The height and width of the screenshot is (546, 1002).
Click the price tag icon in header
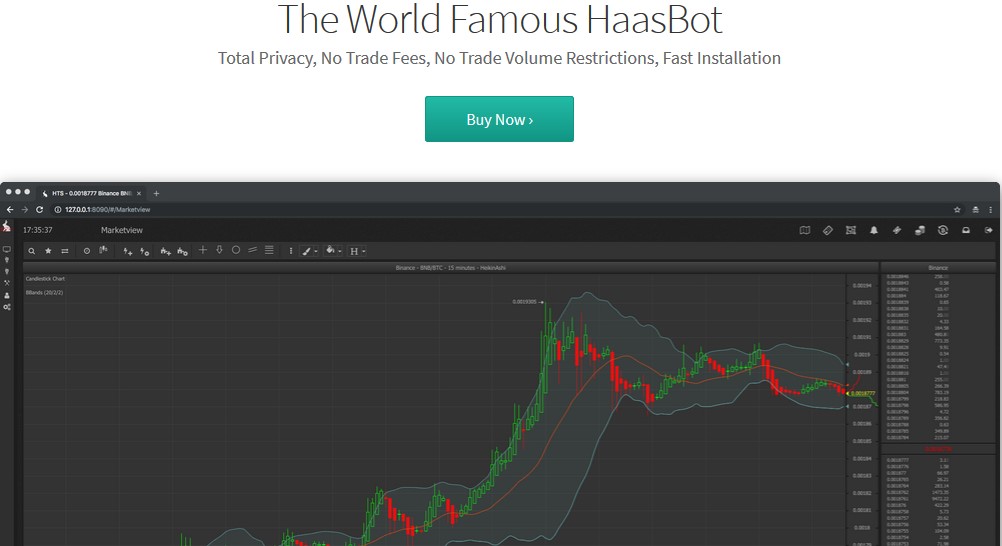tap(828, 230)
